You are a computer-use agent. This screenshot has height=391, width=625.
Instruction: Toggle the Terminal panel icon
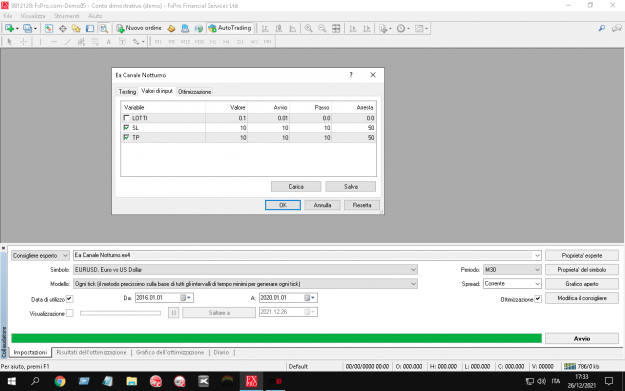(x=90, y=28)
